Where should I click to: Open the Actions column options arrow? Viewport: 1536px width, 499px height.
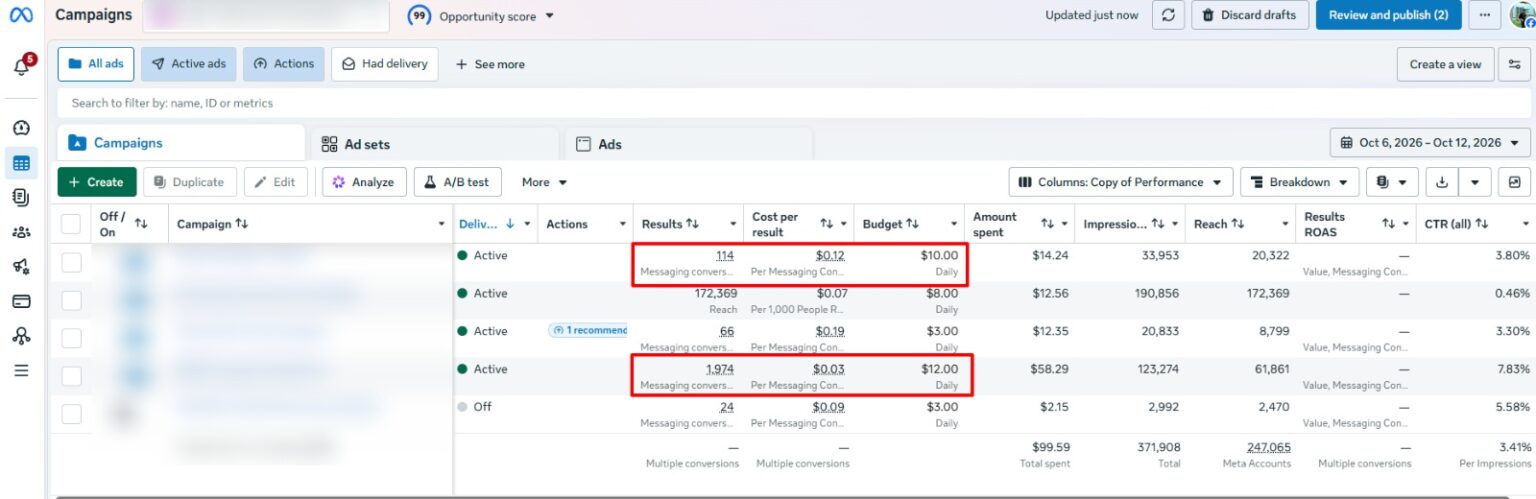(623, 224)
